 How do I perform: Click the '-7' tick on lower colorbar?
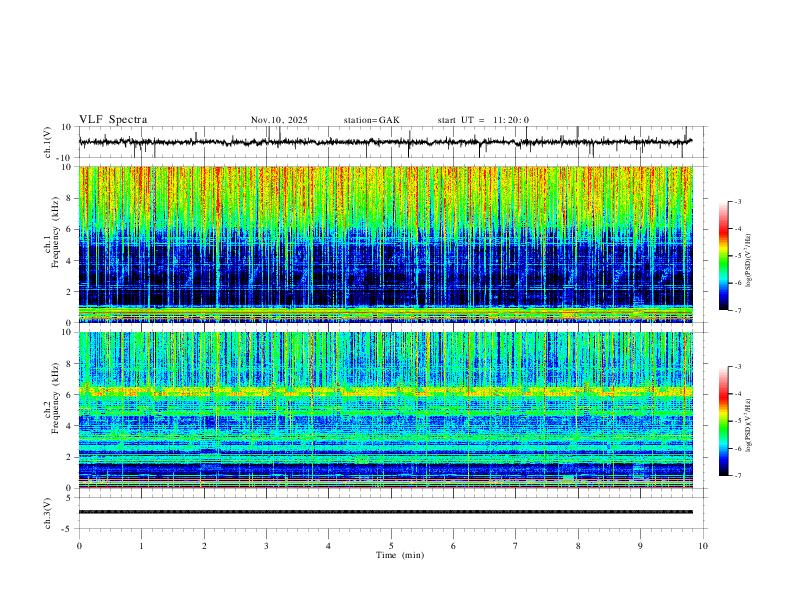tap(737, 475)
